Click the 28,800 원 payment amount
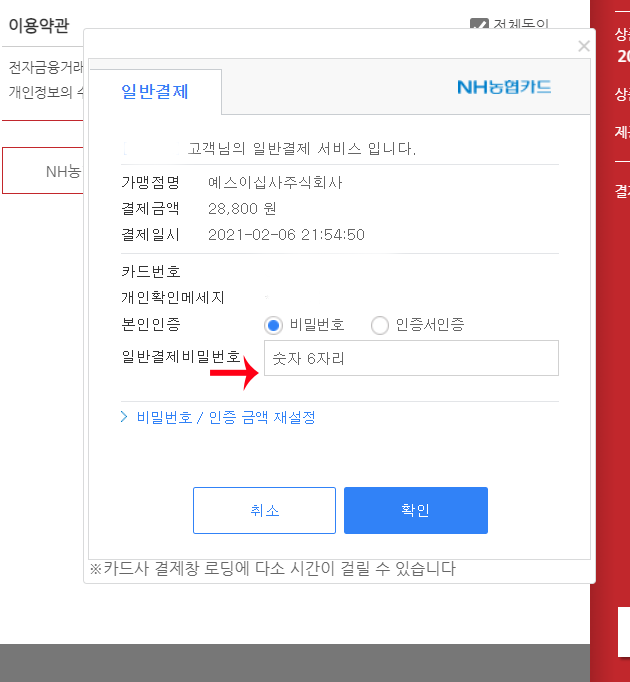630x682 pixels. [x=242, y=209]
